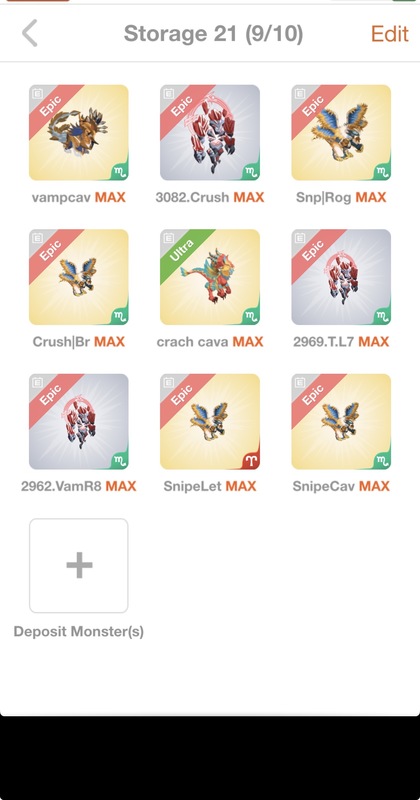Tap the green Scorpio badge on SnipeCav
Image resolution: width=420 pixels, height=800 pixels.
coord(381,459)
